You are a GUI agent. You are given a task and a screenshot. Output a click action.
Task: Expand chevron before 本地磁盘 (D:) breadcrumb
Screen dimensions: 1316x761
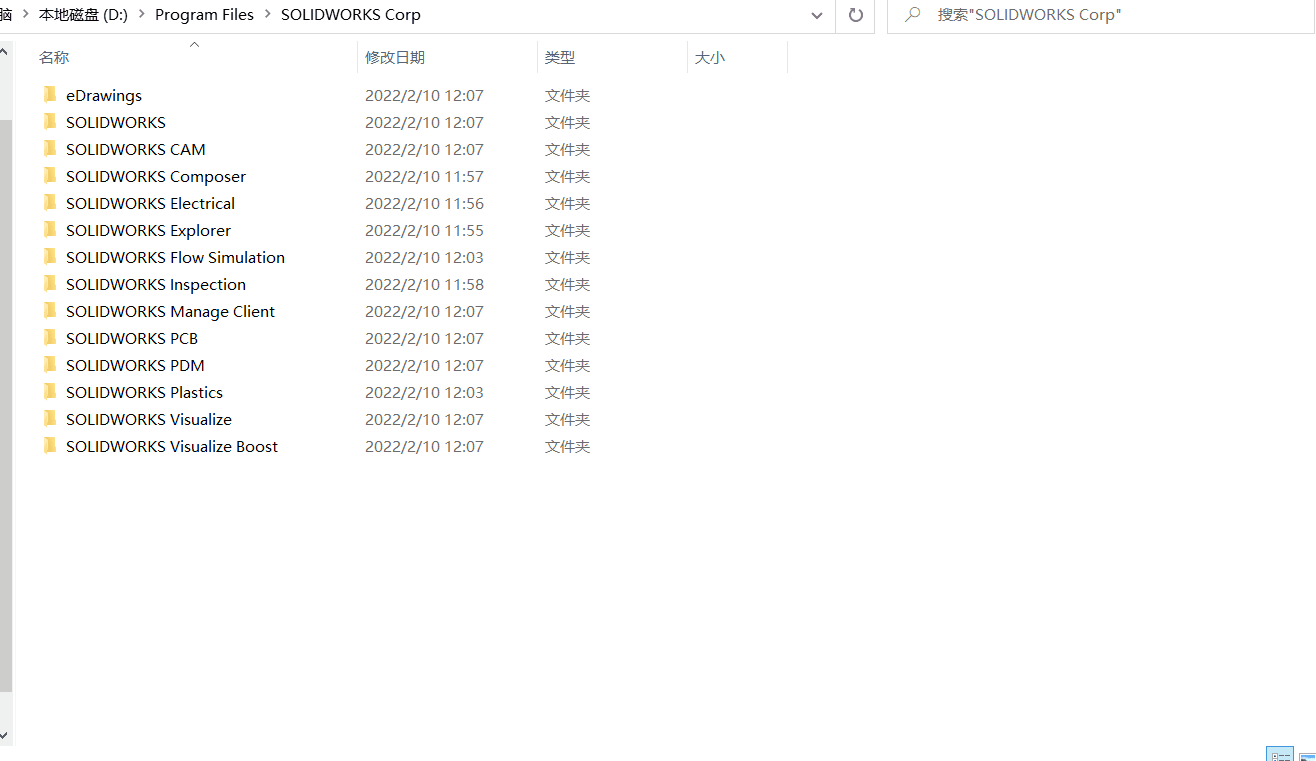(x=25, y=15)
